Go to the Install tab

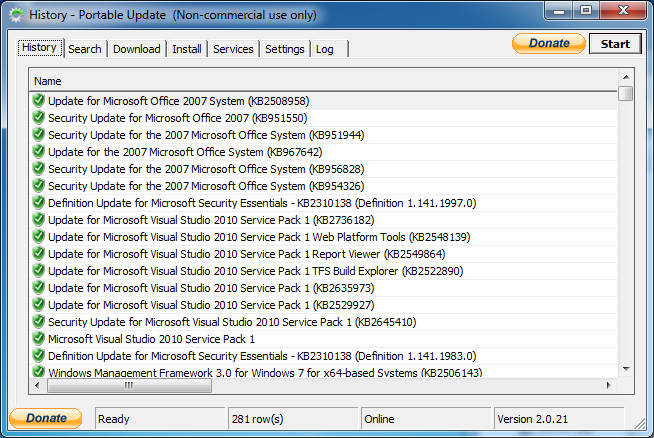187,49
